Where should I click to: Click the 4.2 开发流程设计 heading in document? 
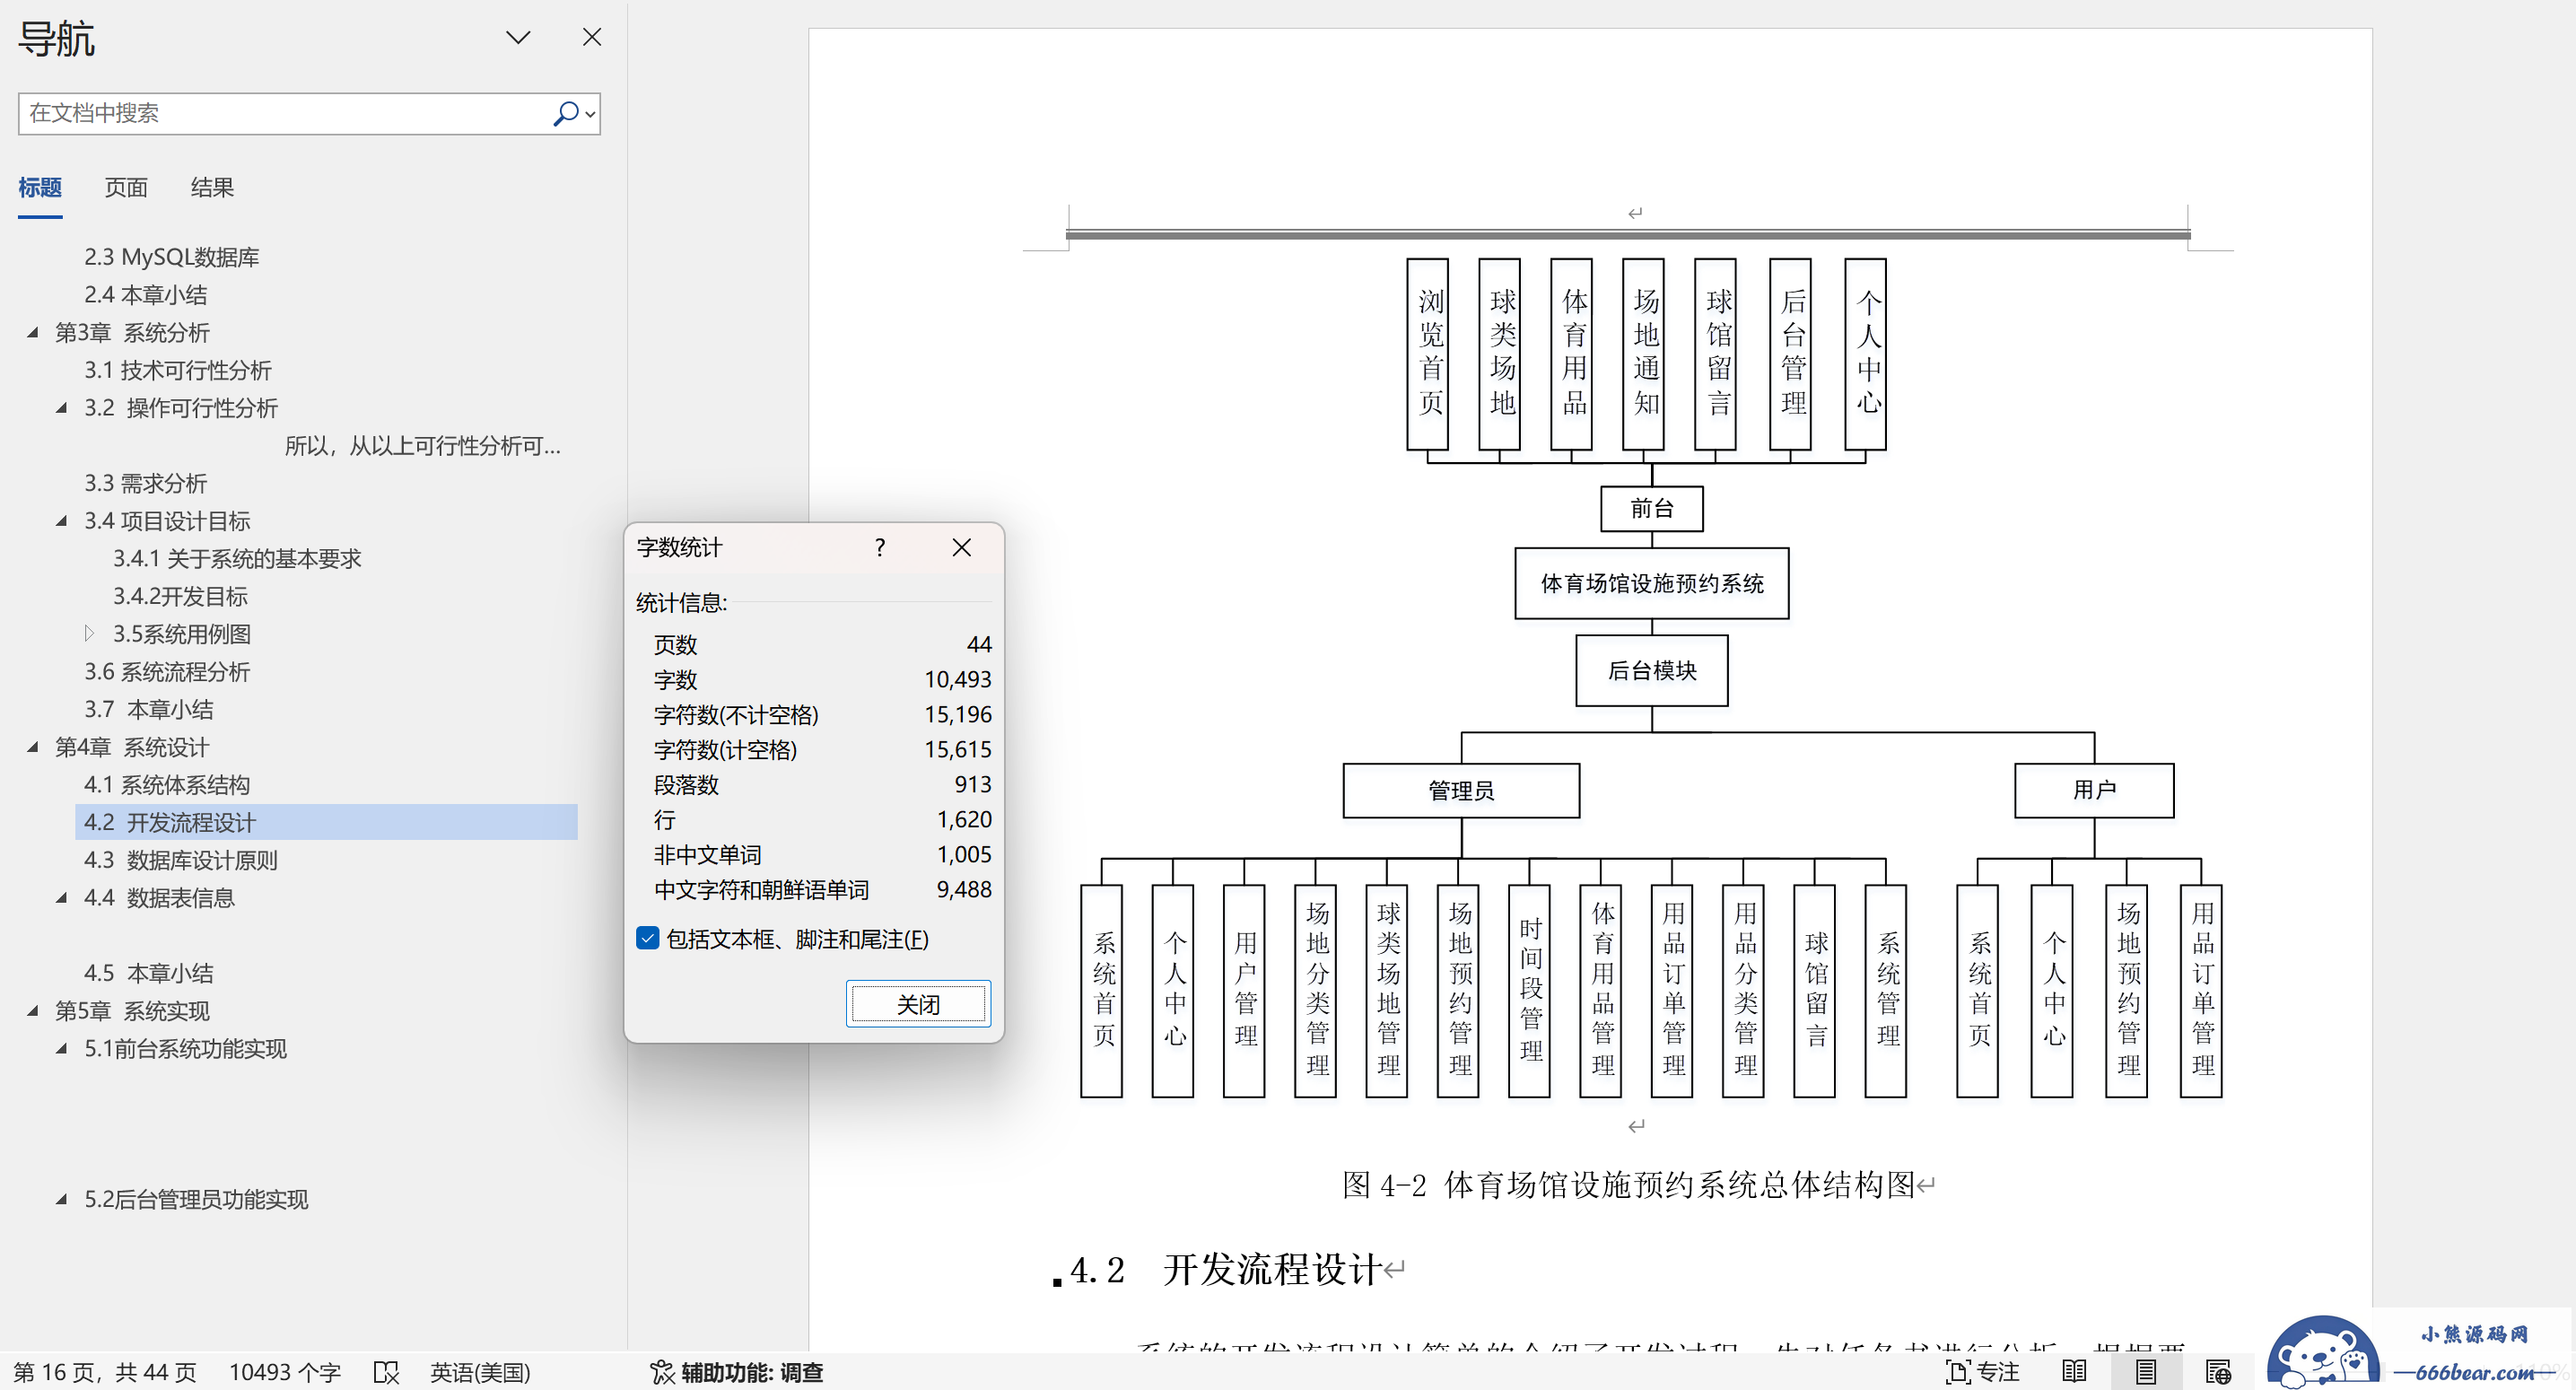coord(1226,1270)
